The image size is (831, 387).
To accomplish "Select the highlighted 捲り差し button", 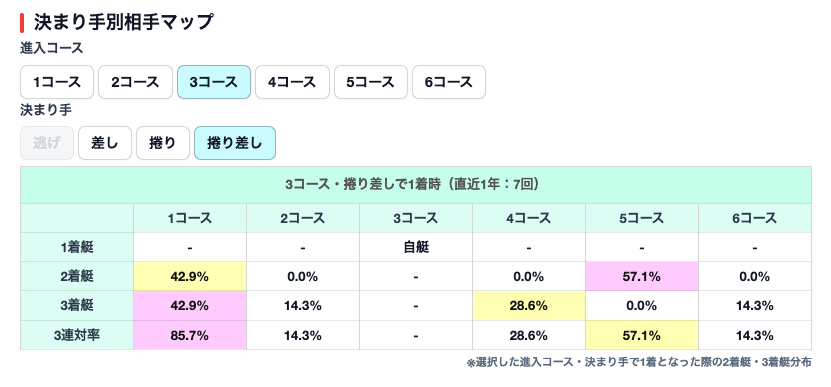I will [235, 143].
